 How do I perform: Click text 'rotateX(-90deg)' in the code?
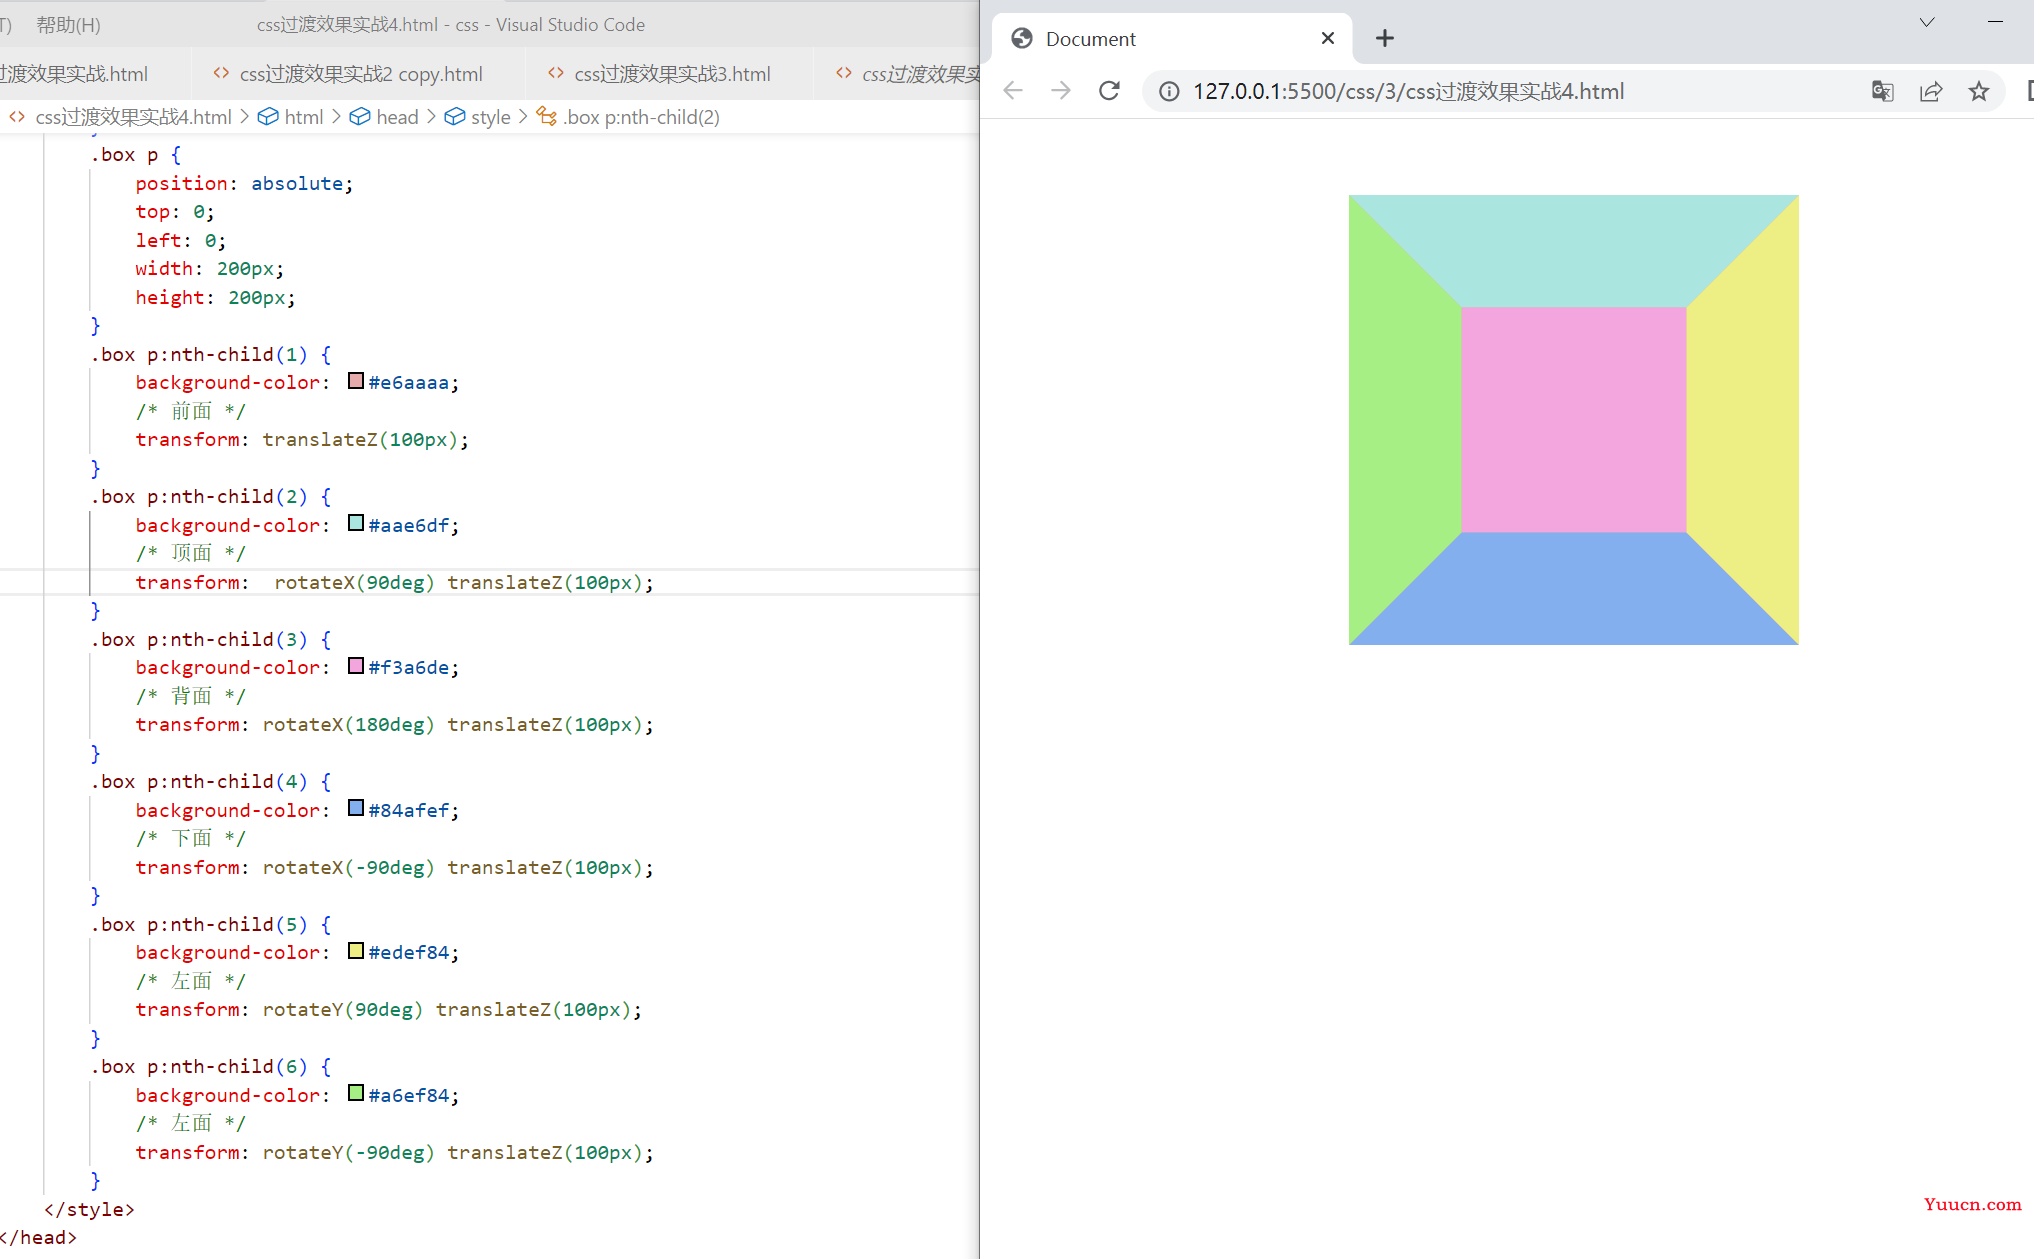pos(348,867)
